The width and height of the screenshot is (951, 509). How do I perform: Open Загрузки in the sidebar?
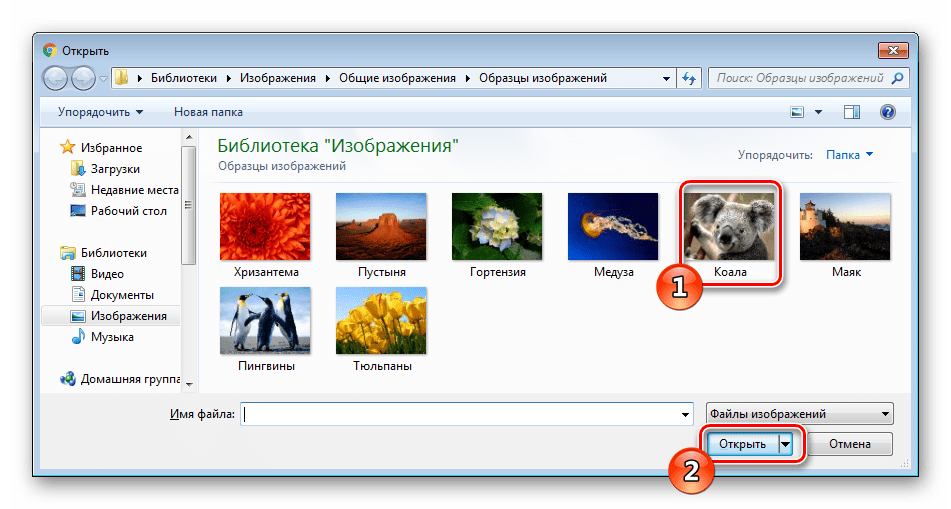[115, 169]
